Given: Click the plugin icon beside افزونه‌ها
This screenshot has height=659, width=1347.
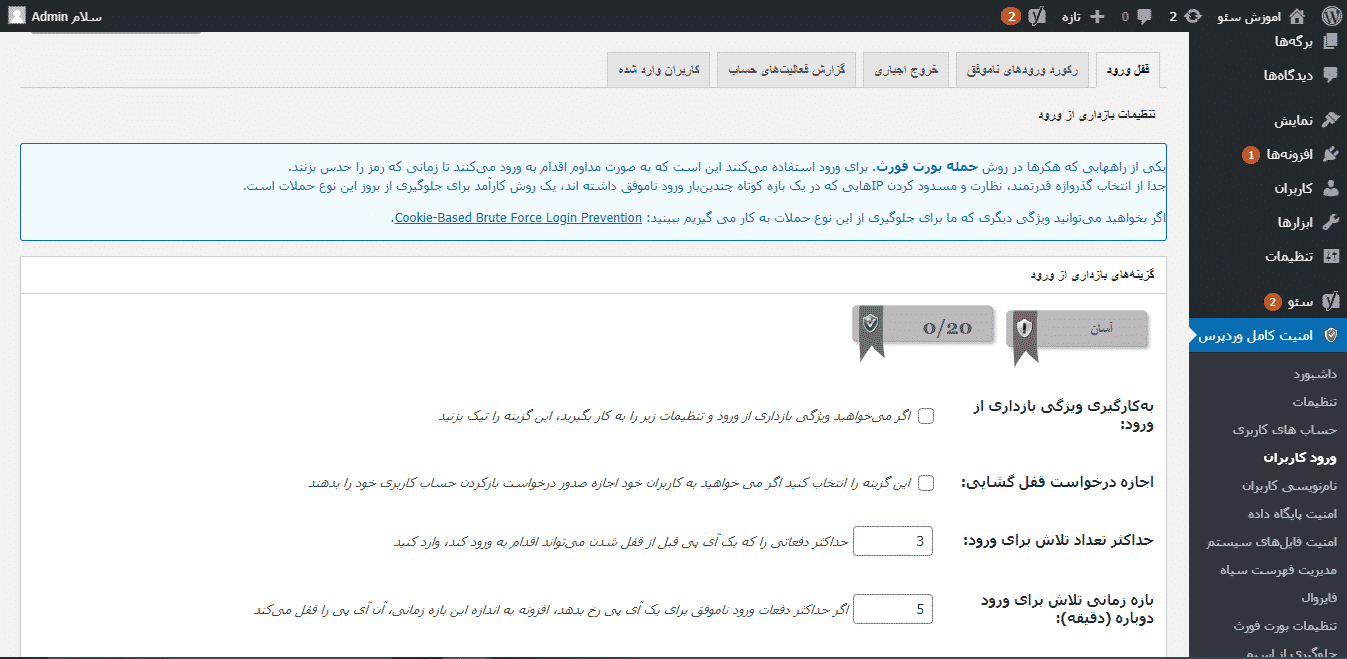Looking at the screenshot, I should [x=1330, y=154].
